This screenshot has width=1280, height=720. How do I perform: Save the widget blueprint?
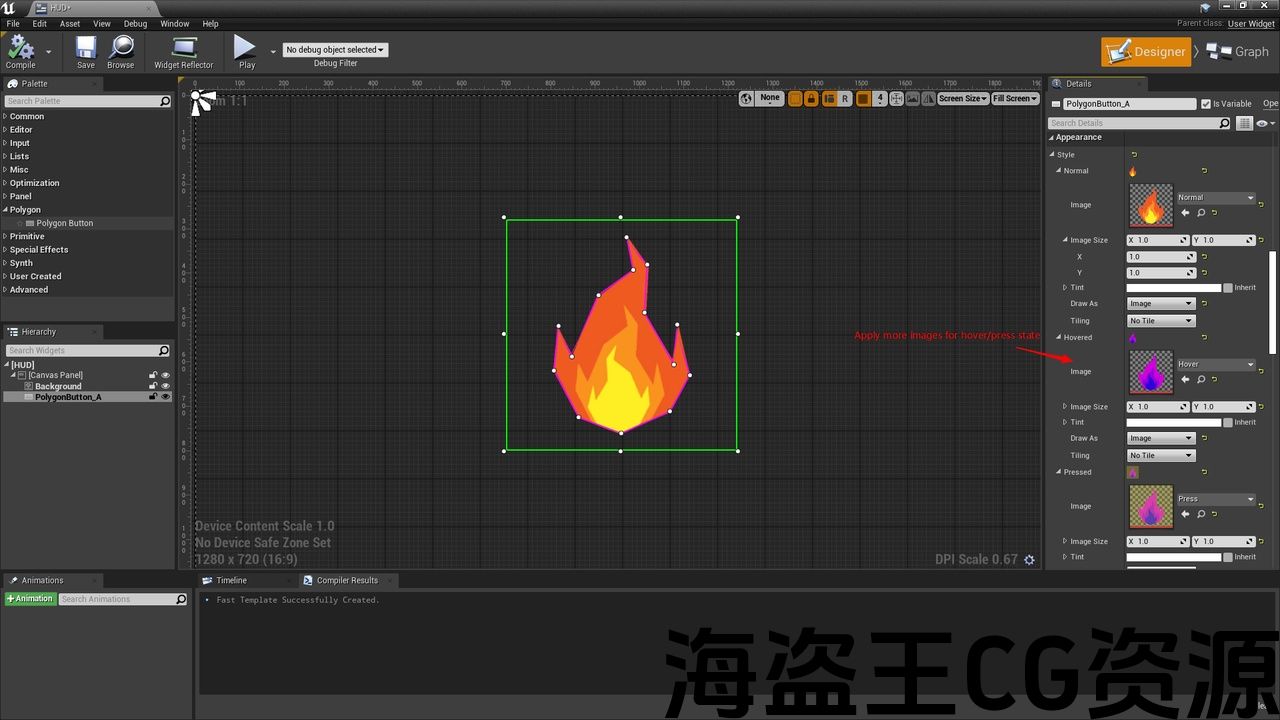coord(86,49)
